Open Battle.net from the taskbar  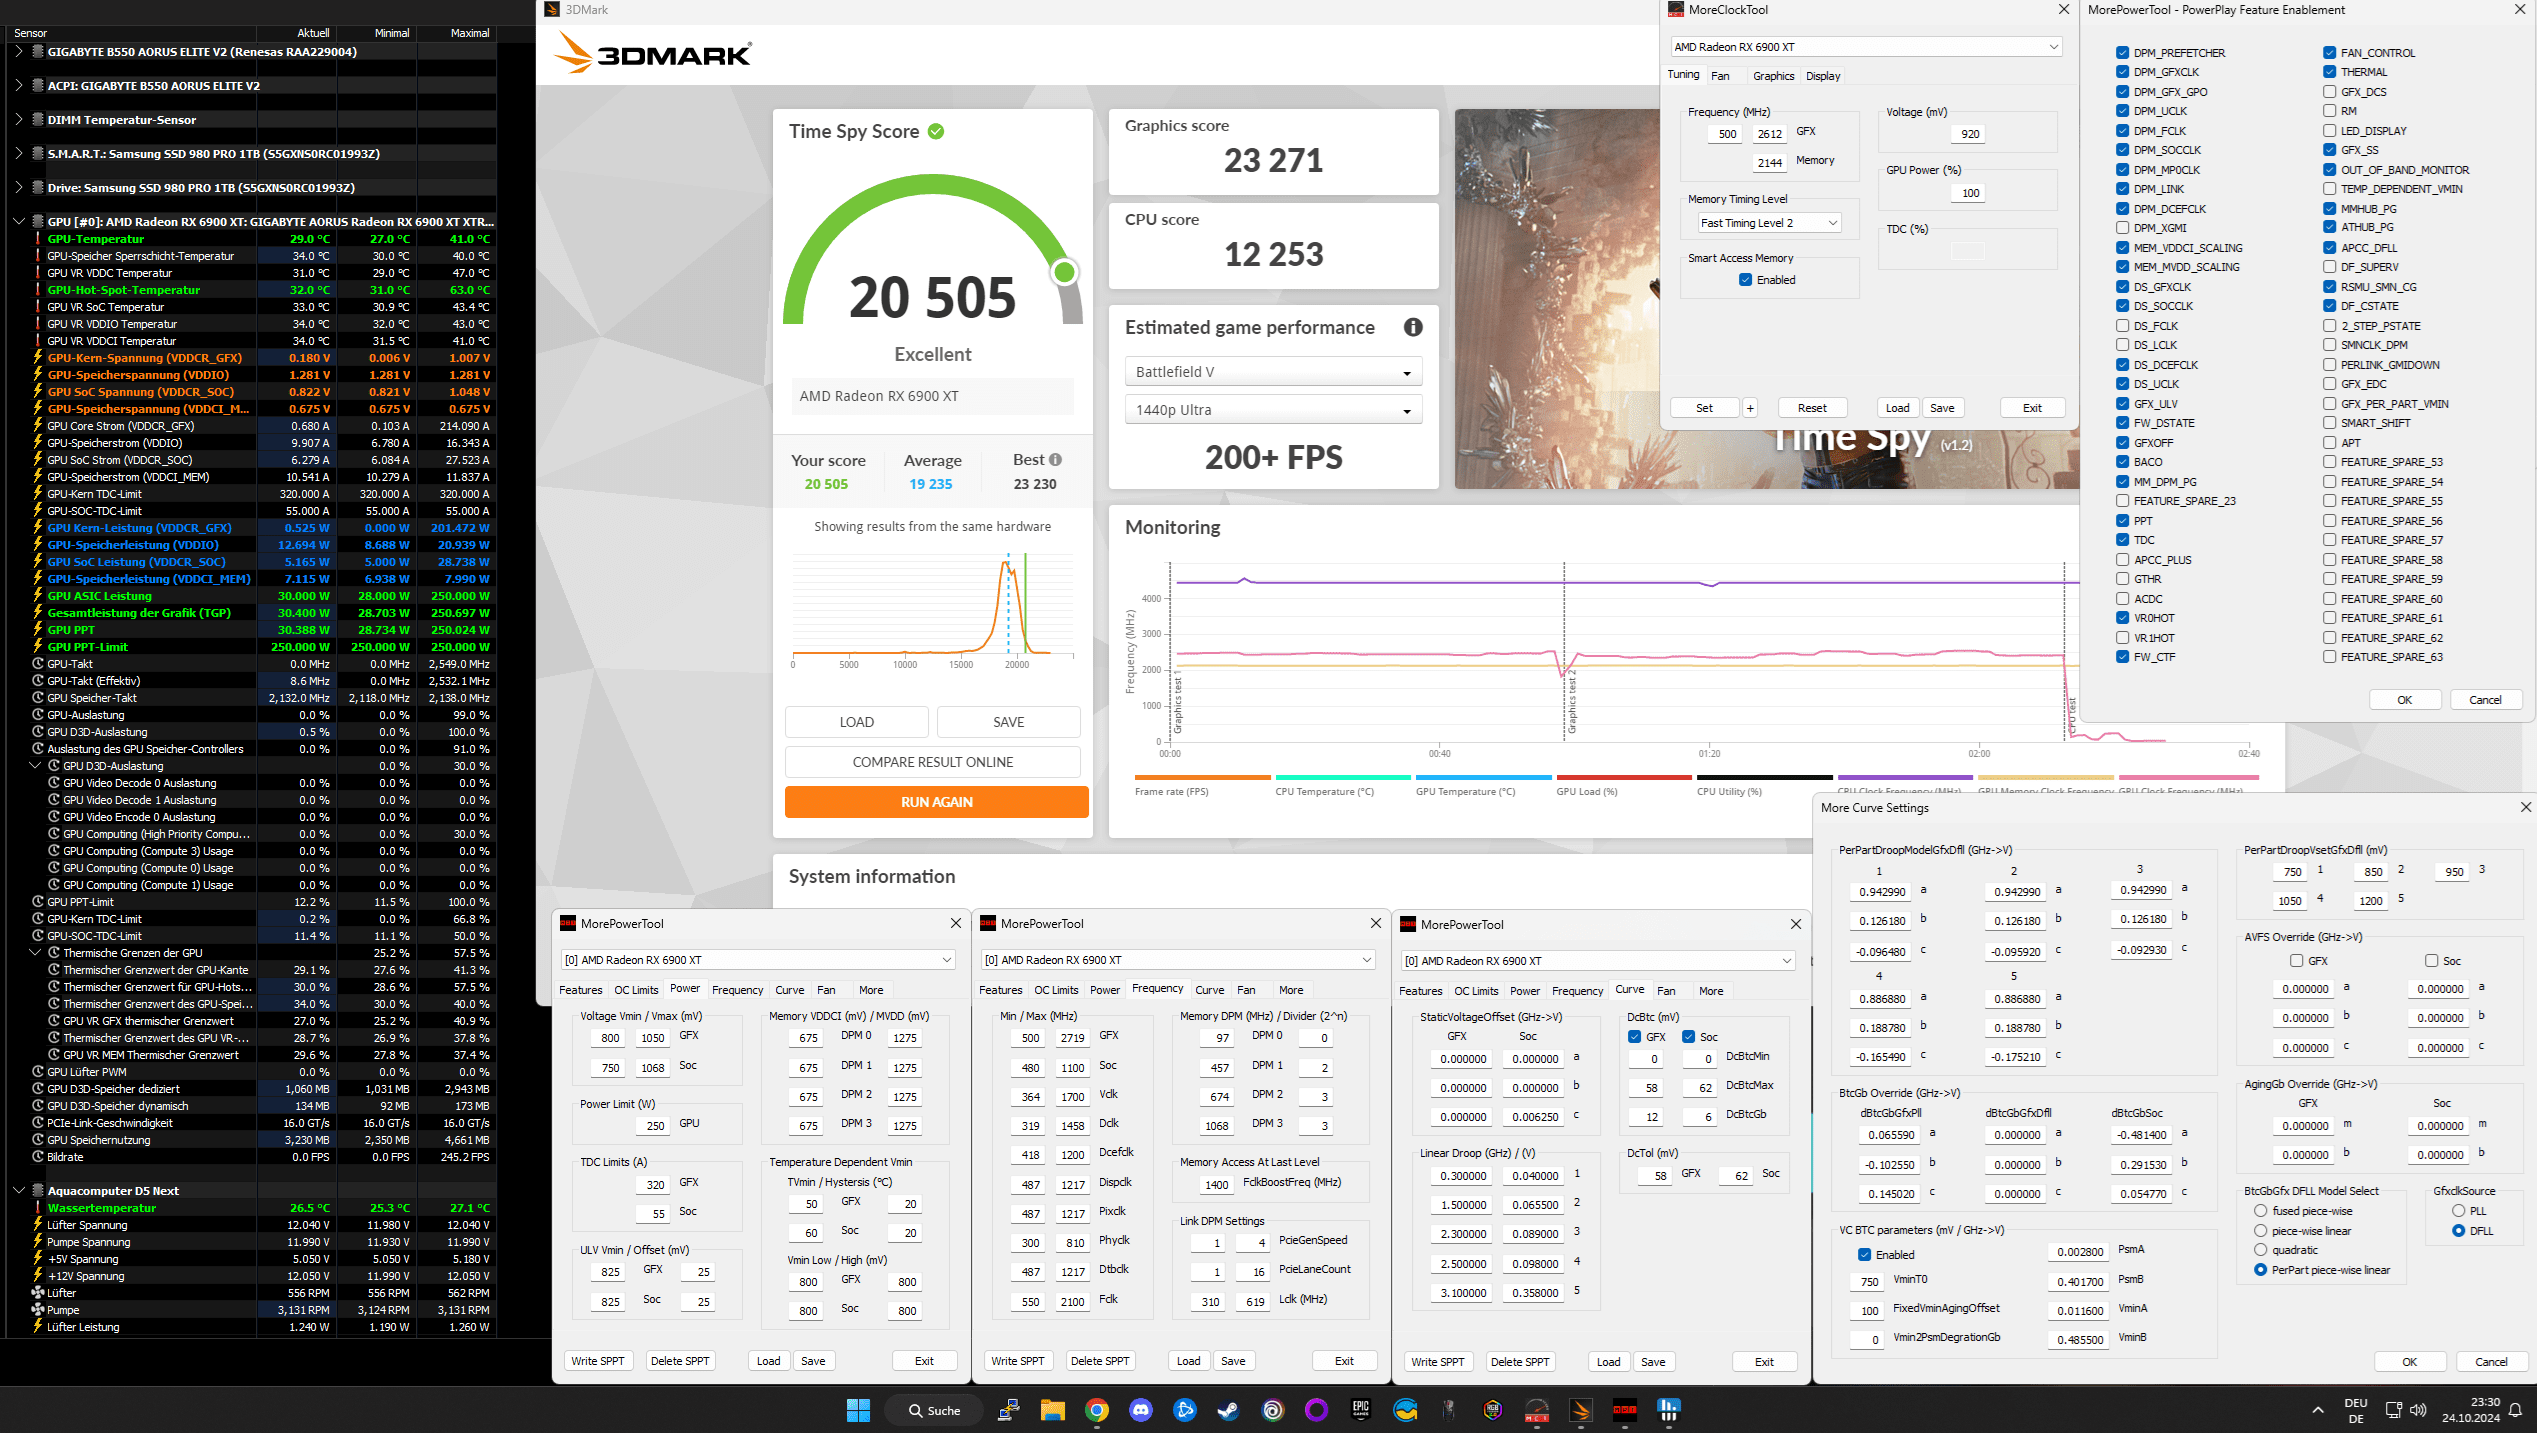coord(1185,1410)
